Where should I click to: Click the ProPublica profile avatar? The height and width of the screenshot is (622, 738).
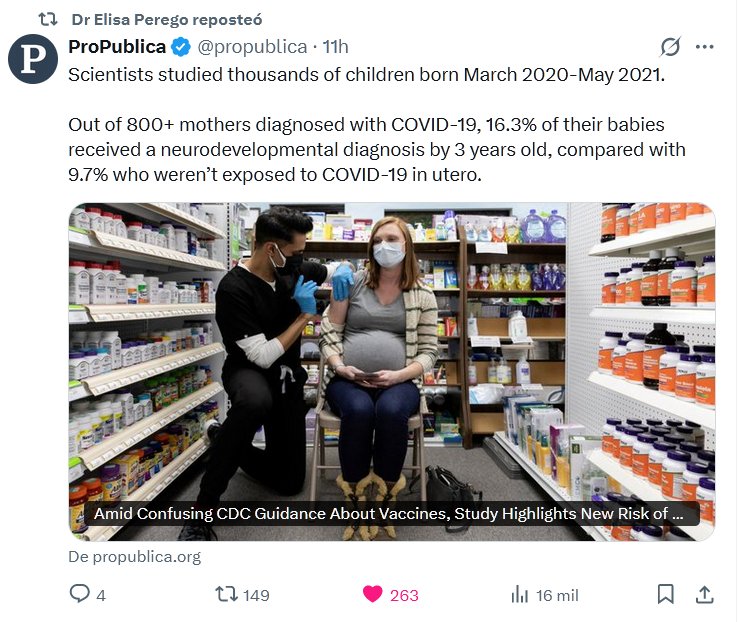(x=33, y=58)
